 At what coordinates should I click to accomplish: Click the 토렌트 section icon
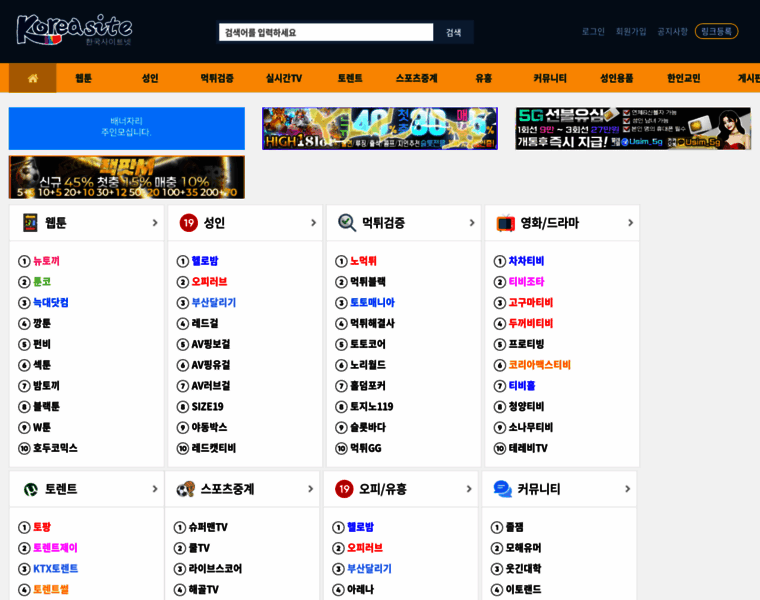[x=30, y=489]
